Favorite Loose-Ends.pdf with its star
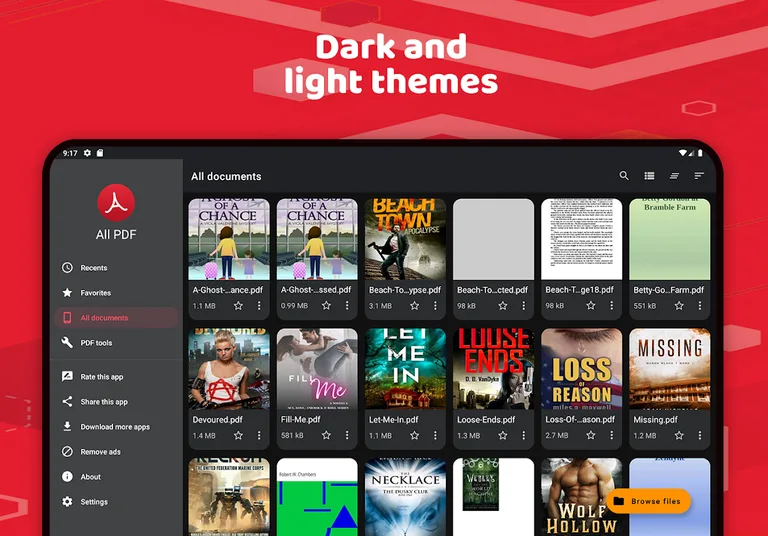The image size is (768, 536). 503,435
